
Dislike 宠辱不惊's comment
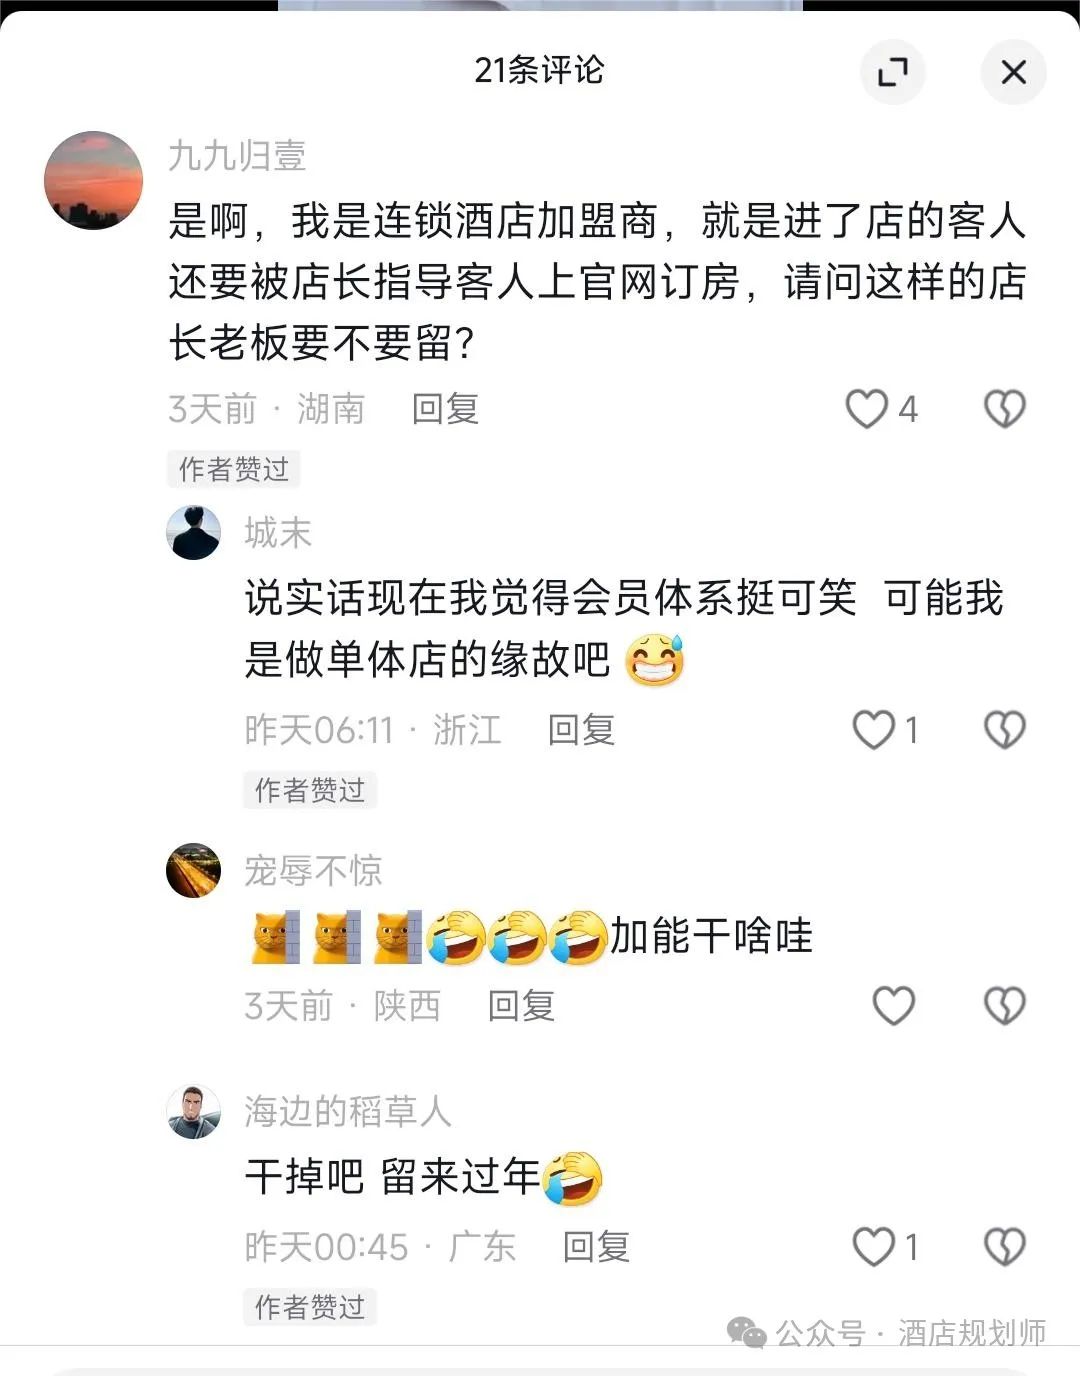(x=1005, y=1006)
